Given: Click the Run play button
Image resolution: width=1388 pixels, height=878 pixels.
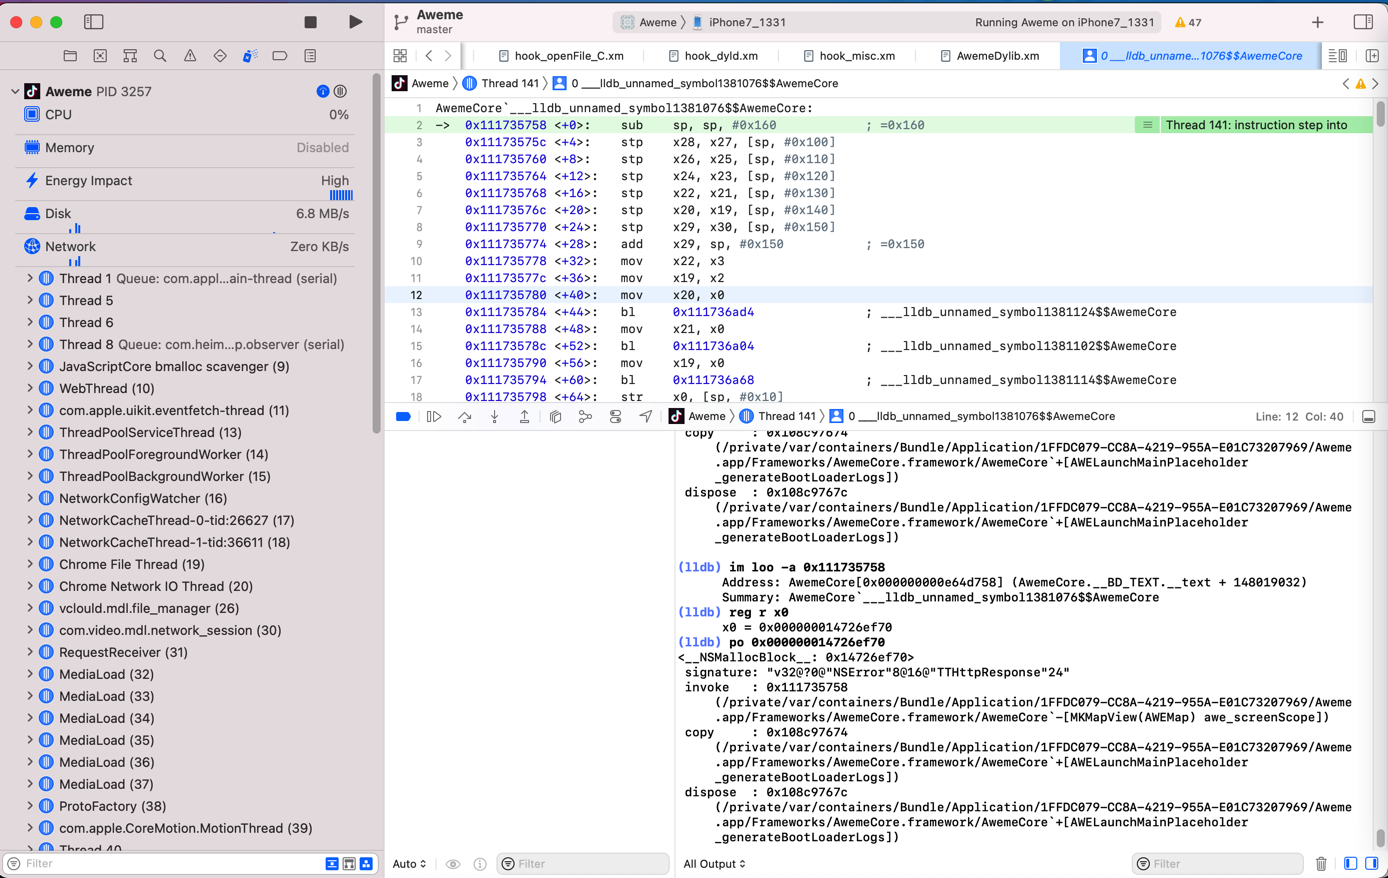Looking at the screenshot, I should (355, 22).
